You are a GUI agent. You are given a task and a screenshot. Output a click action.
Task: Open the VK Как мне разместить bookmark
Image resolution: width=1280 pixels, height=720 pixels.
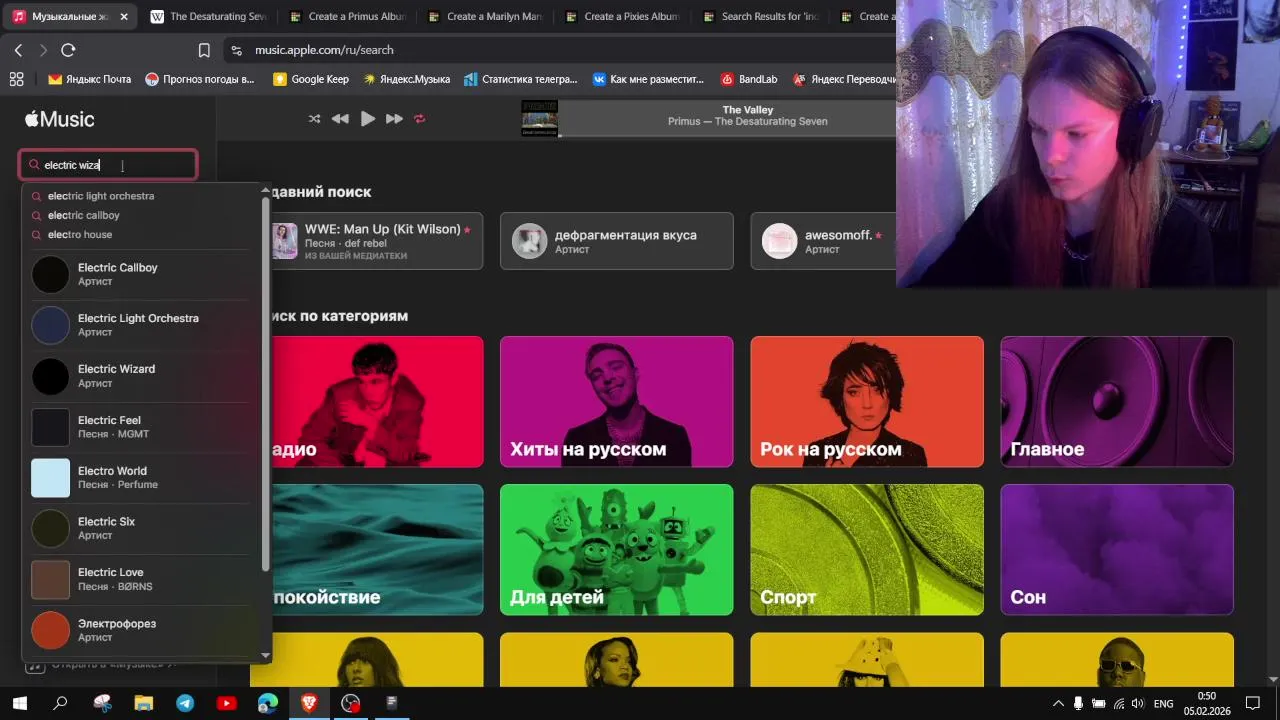coord(649,79)
